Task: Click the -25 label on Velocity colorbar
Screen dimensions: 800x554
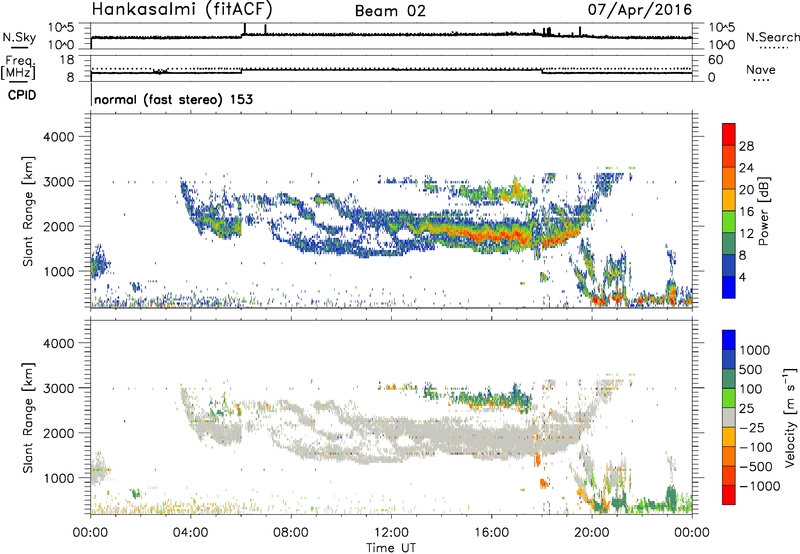Action: (x=752, y=428)
